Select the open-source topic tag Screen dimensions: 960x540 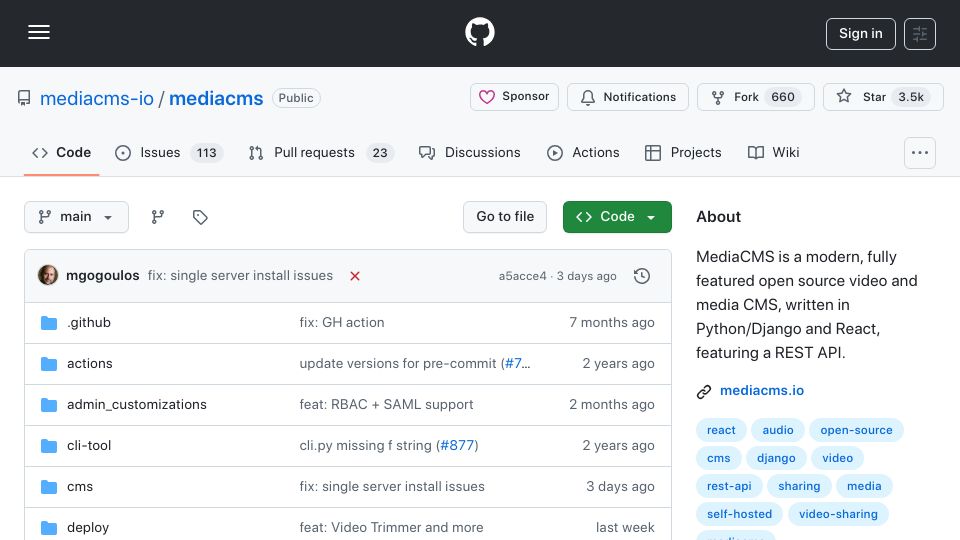[x=856, y=430]
